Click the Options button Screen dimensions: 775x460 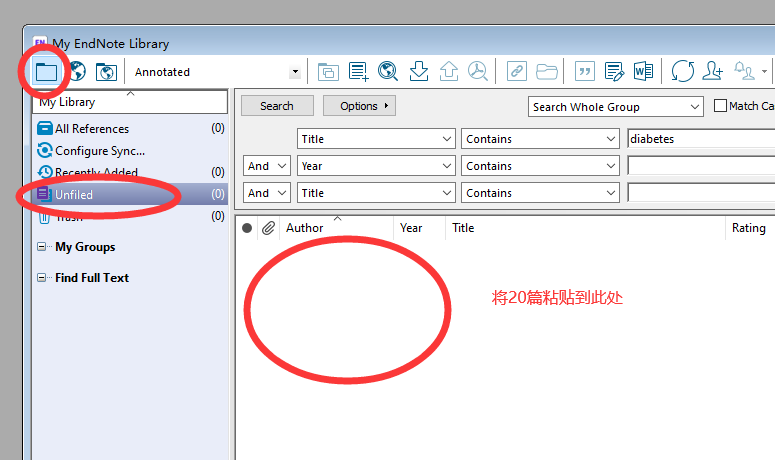pyautogui.click(x=359, y=106)
